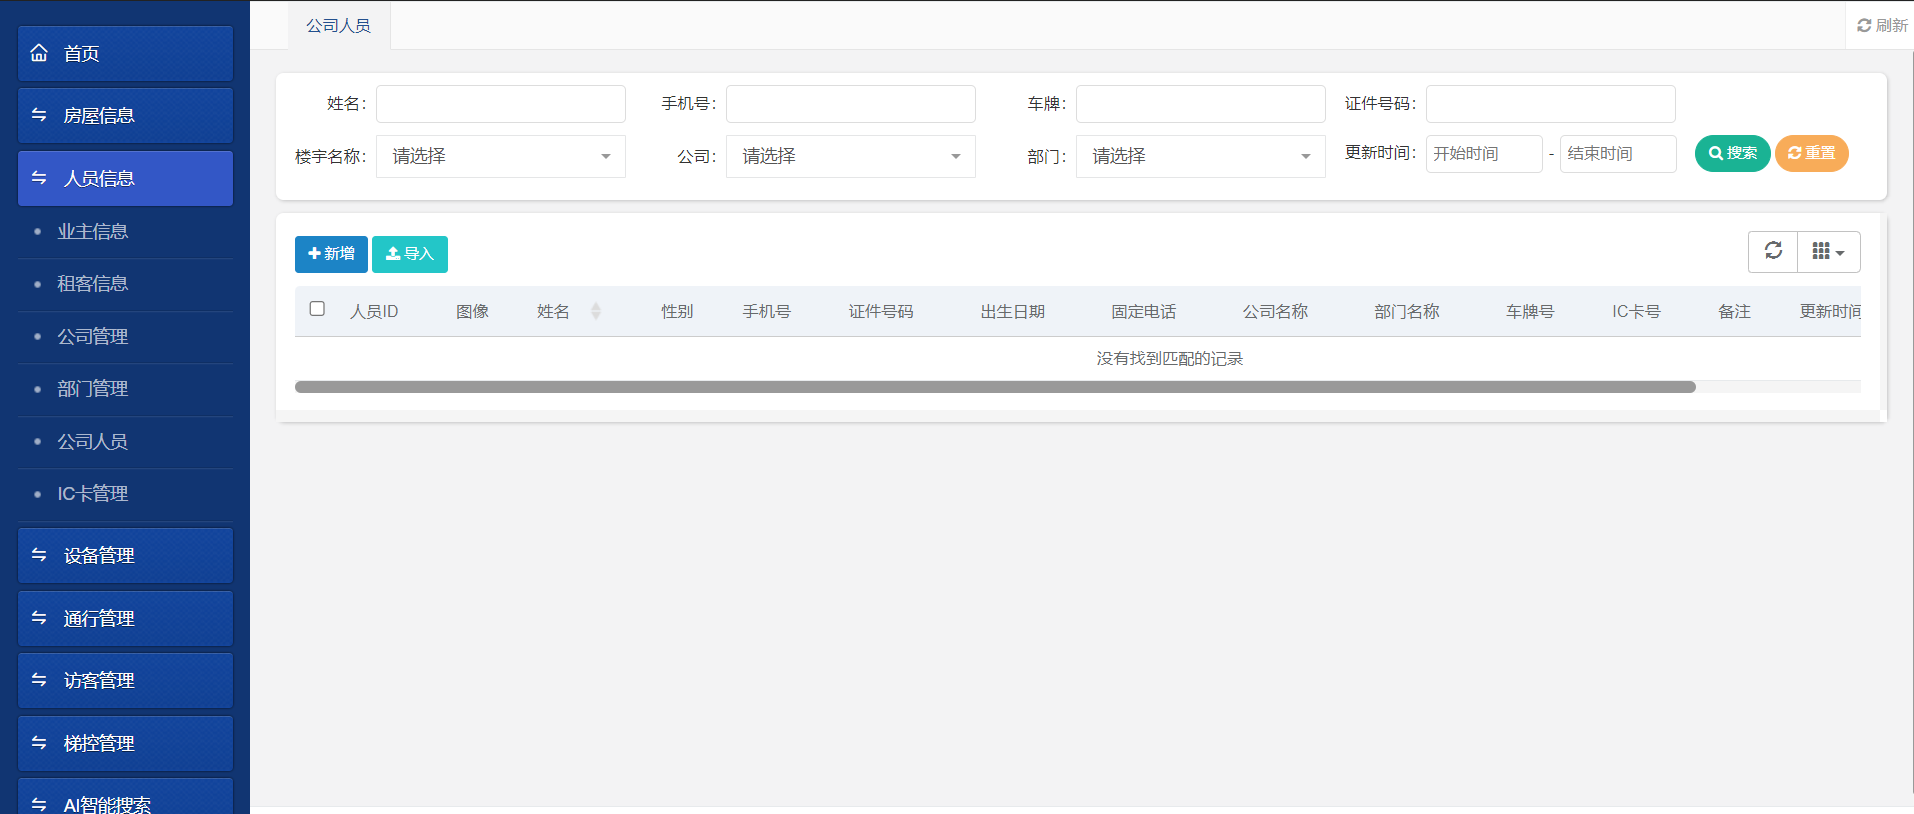Click the arrows icon beside 访客管理
Image resolution: width=1914 pixels, height=814 pixels.
tap(39, 680)
